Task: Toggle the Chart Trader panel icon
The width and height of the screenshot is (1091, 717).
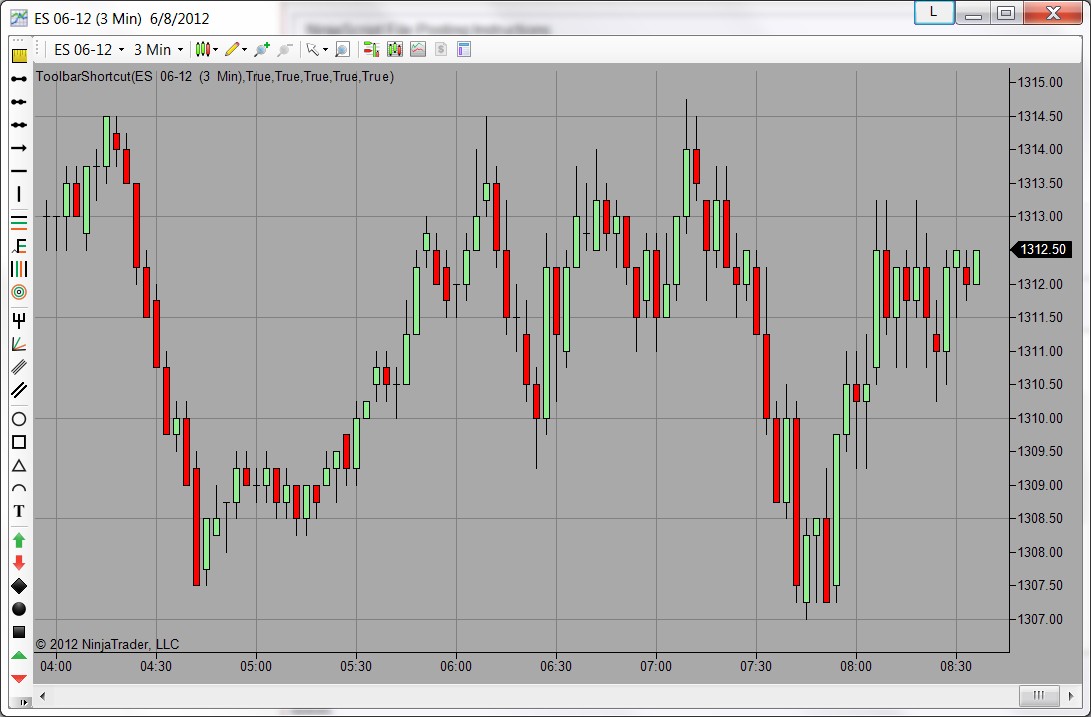Action: click(371, 49)
